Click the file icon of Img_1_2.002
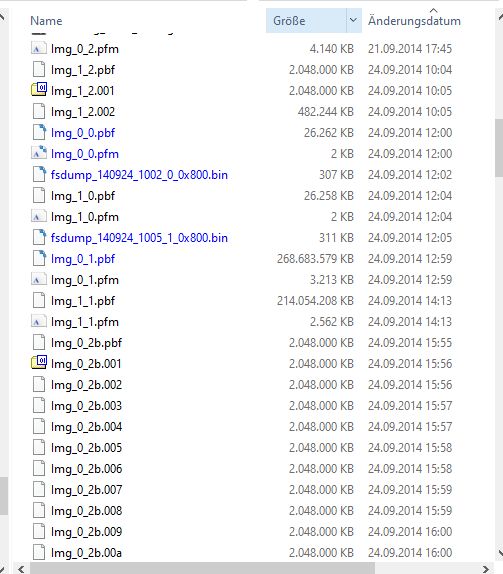Screen dimensions: 503x574 (x=39, y=111)
